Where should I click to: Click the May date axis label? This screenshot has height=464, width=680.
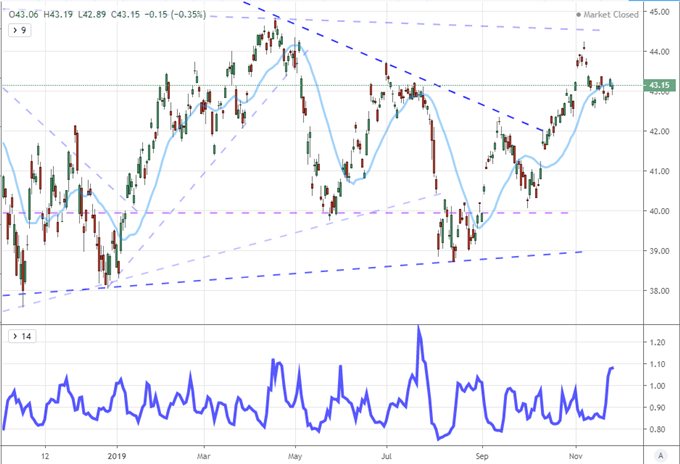click(x=295, y=456)
